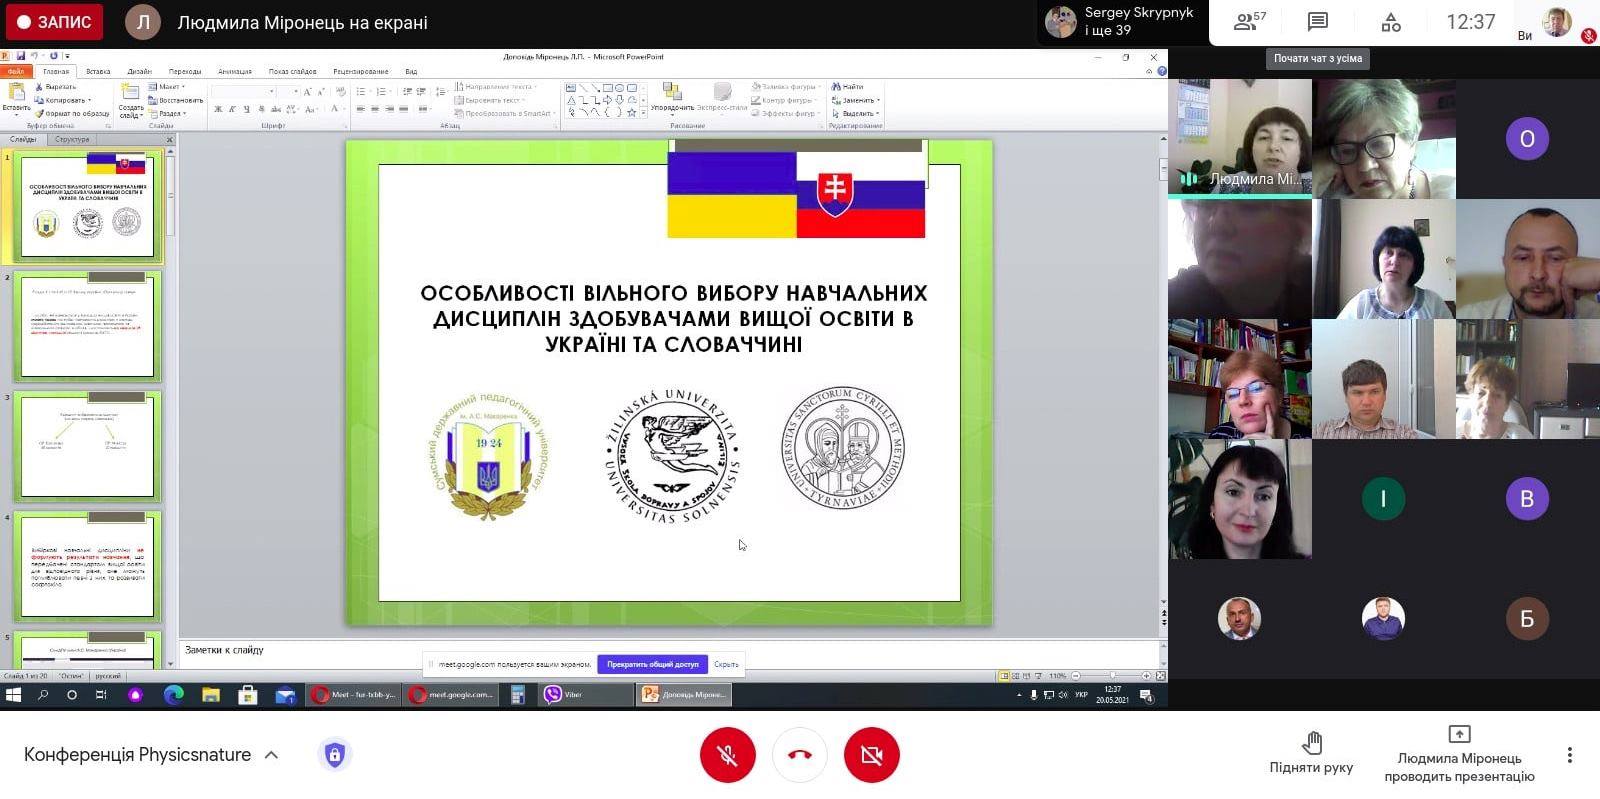Click bulleted list icon
Viewport: 1600px width, 799px height.
tap(363, 91)
